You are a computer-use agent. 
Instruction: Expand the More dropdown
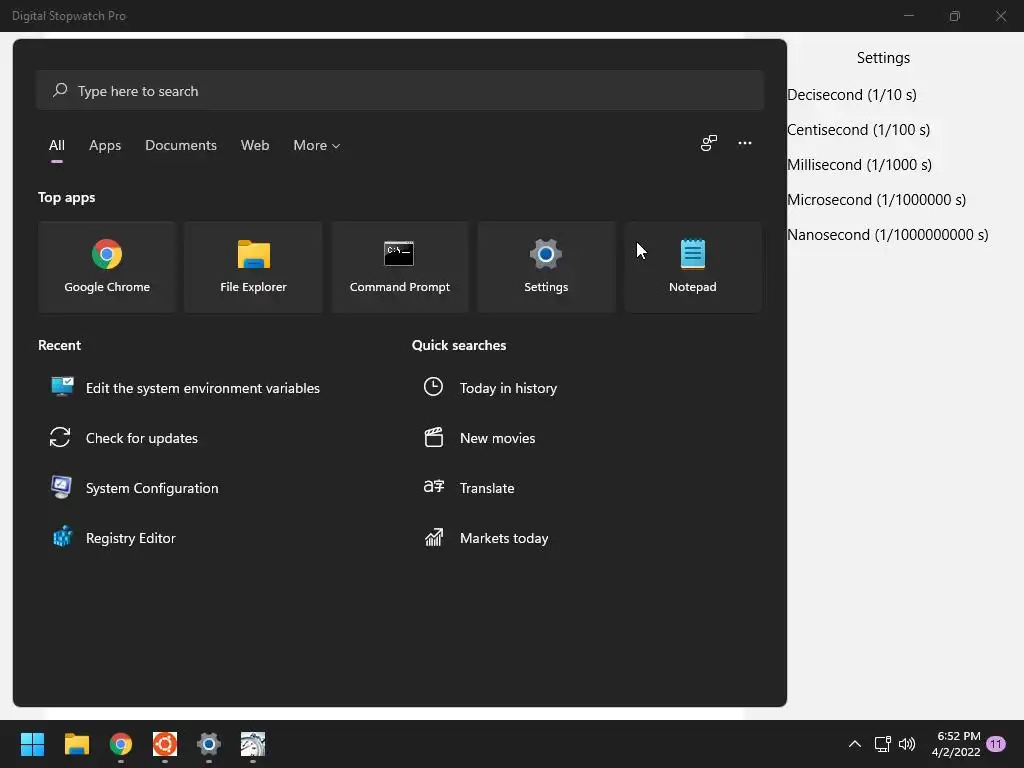317,145
